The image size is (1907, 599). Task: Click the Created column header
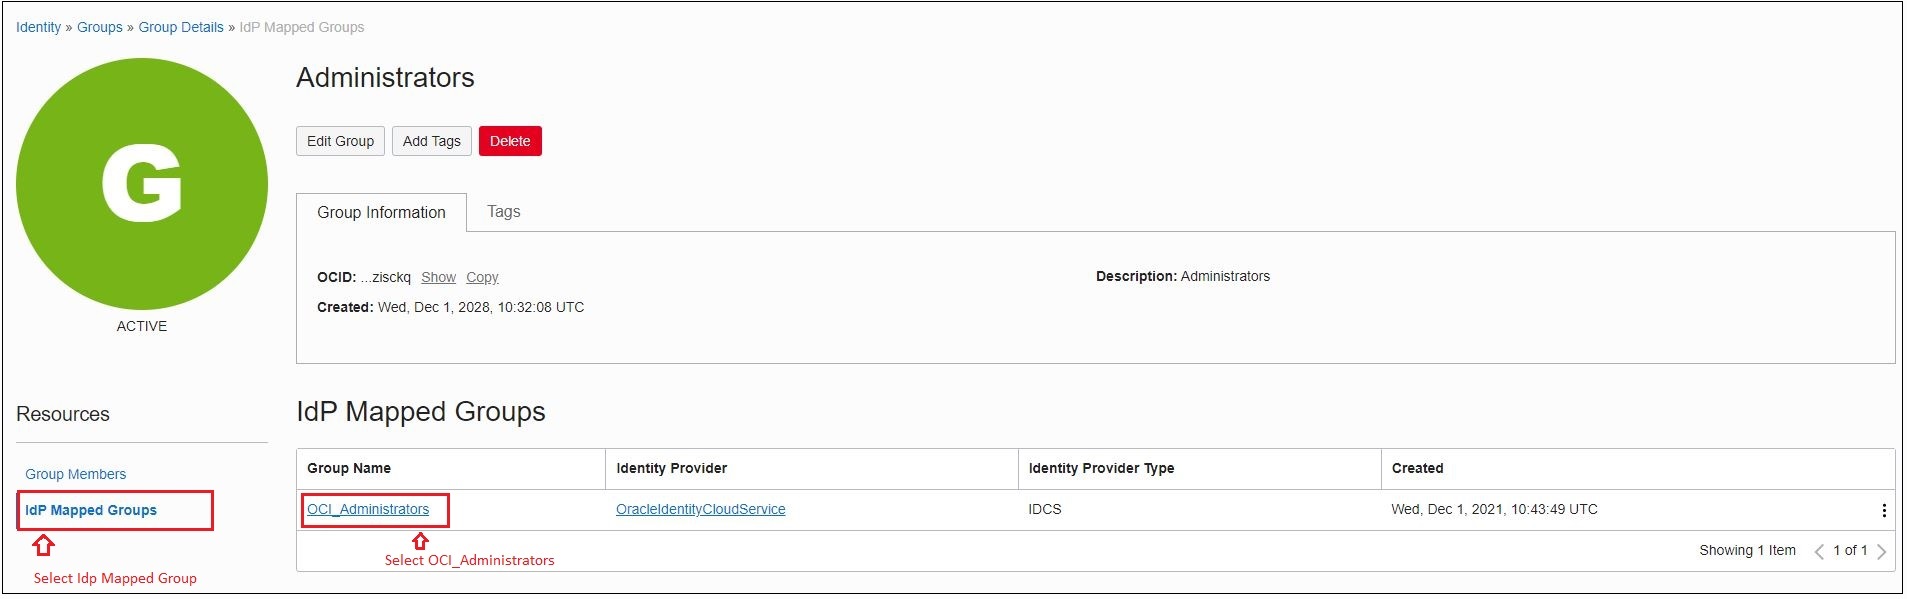point(1417,468)
